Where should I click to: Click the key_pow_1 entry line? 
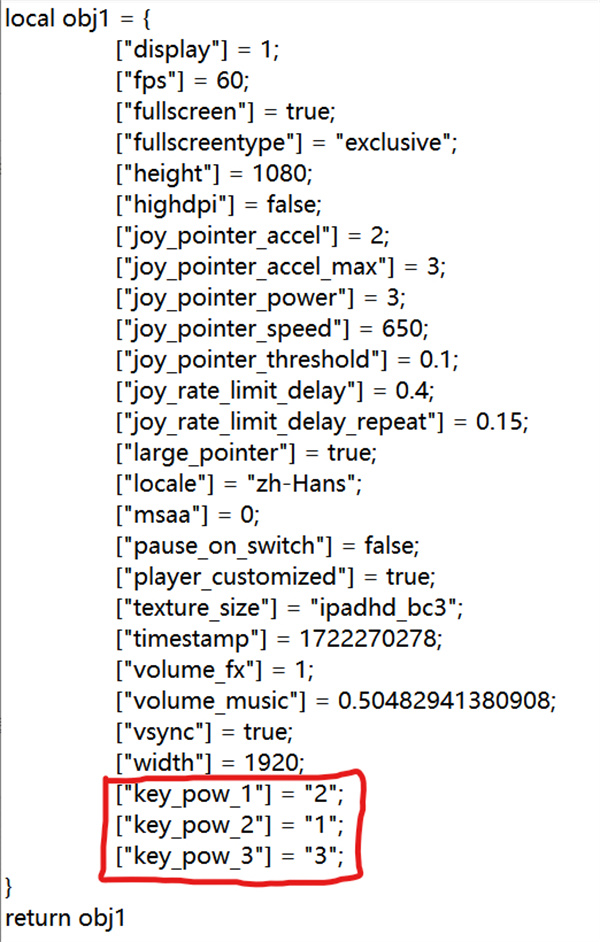point(230,794)
